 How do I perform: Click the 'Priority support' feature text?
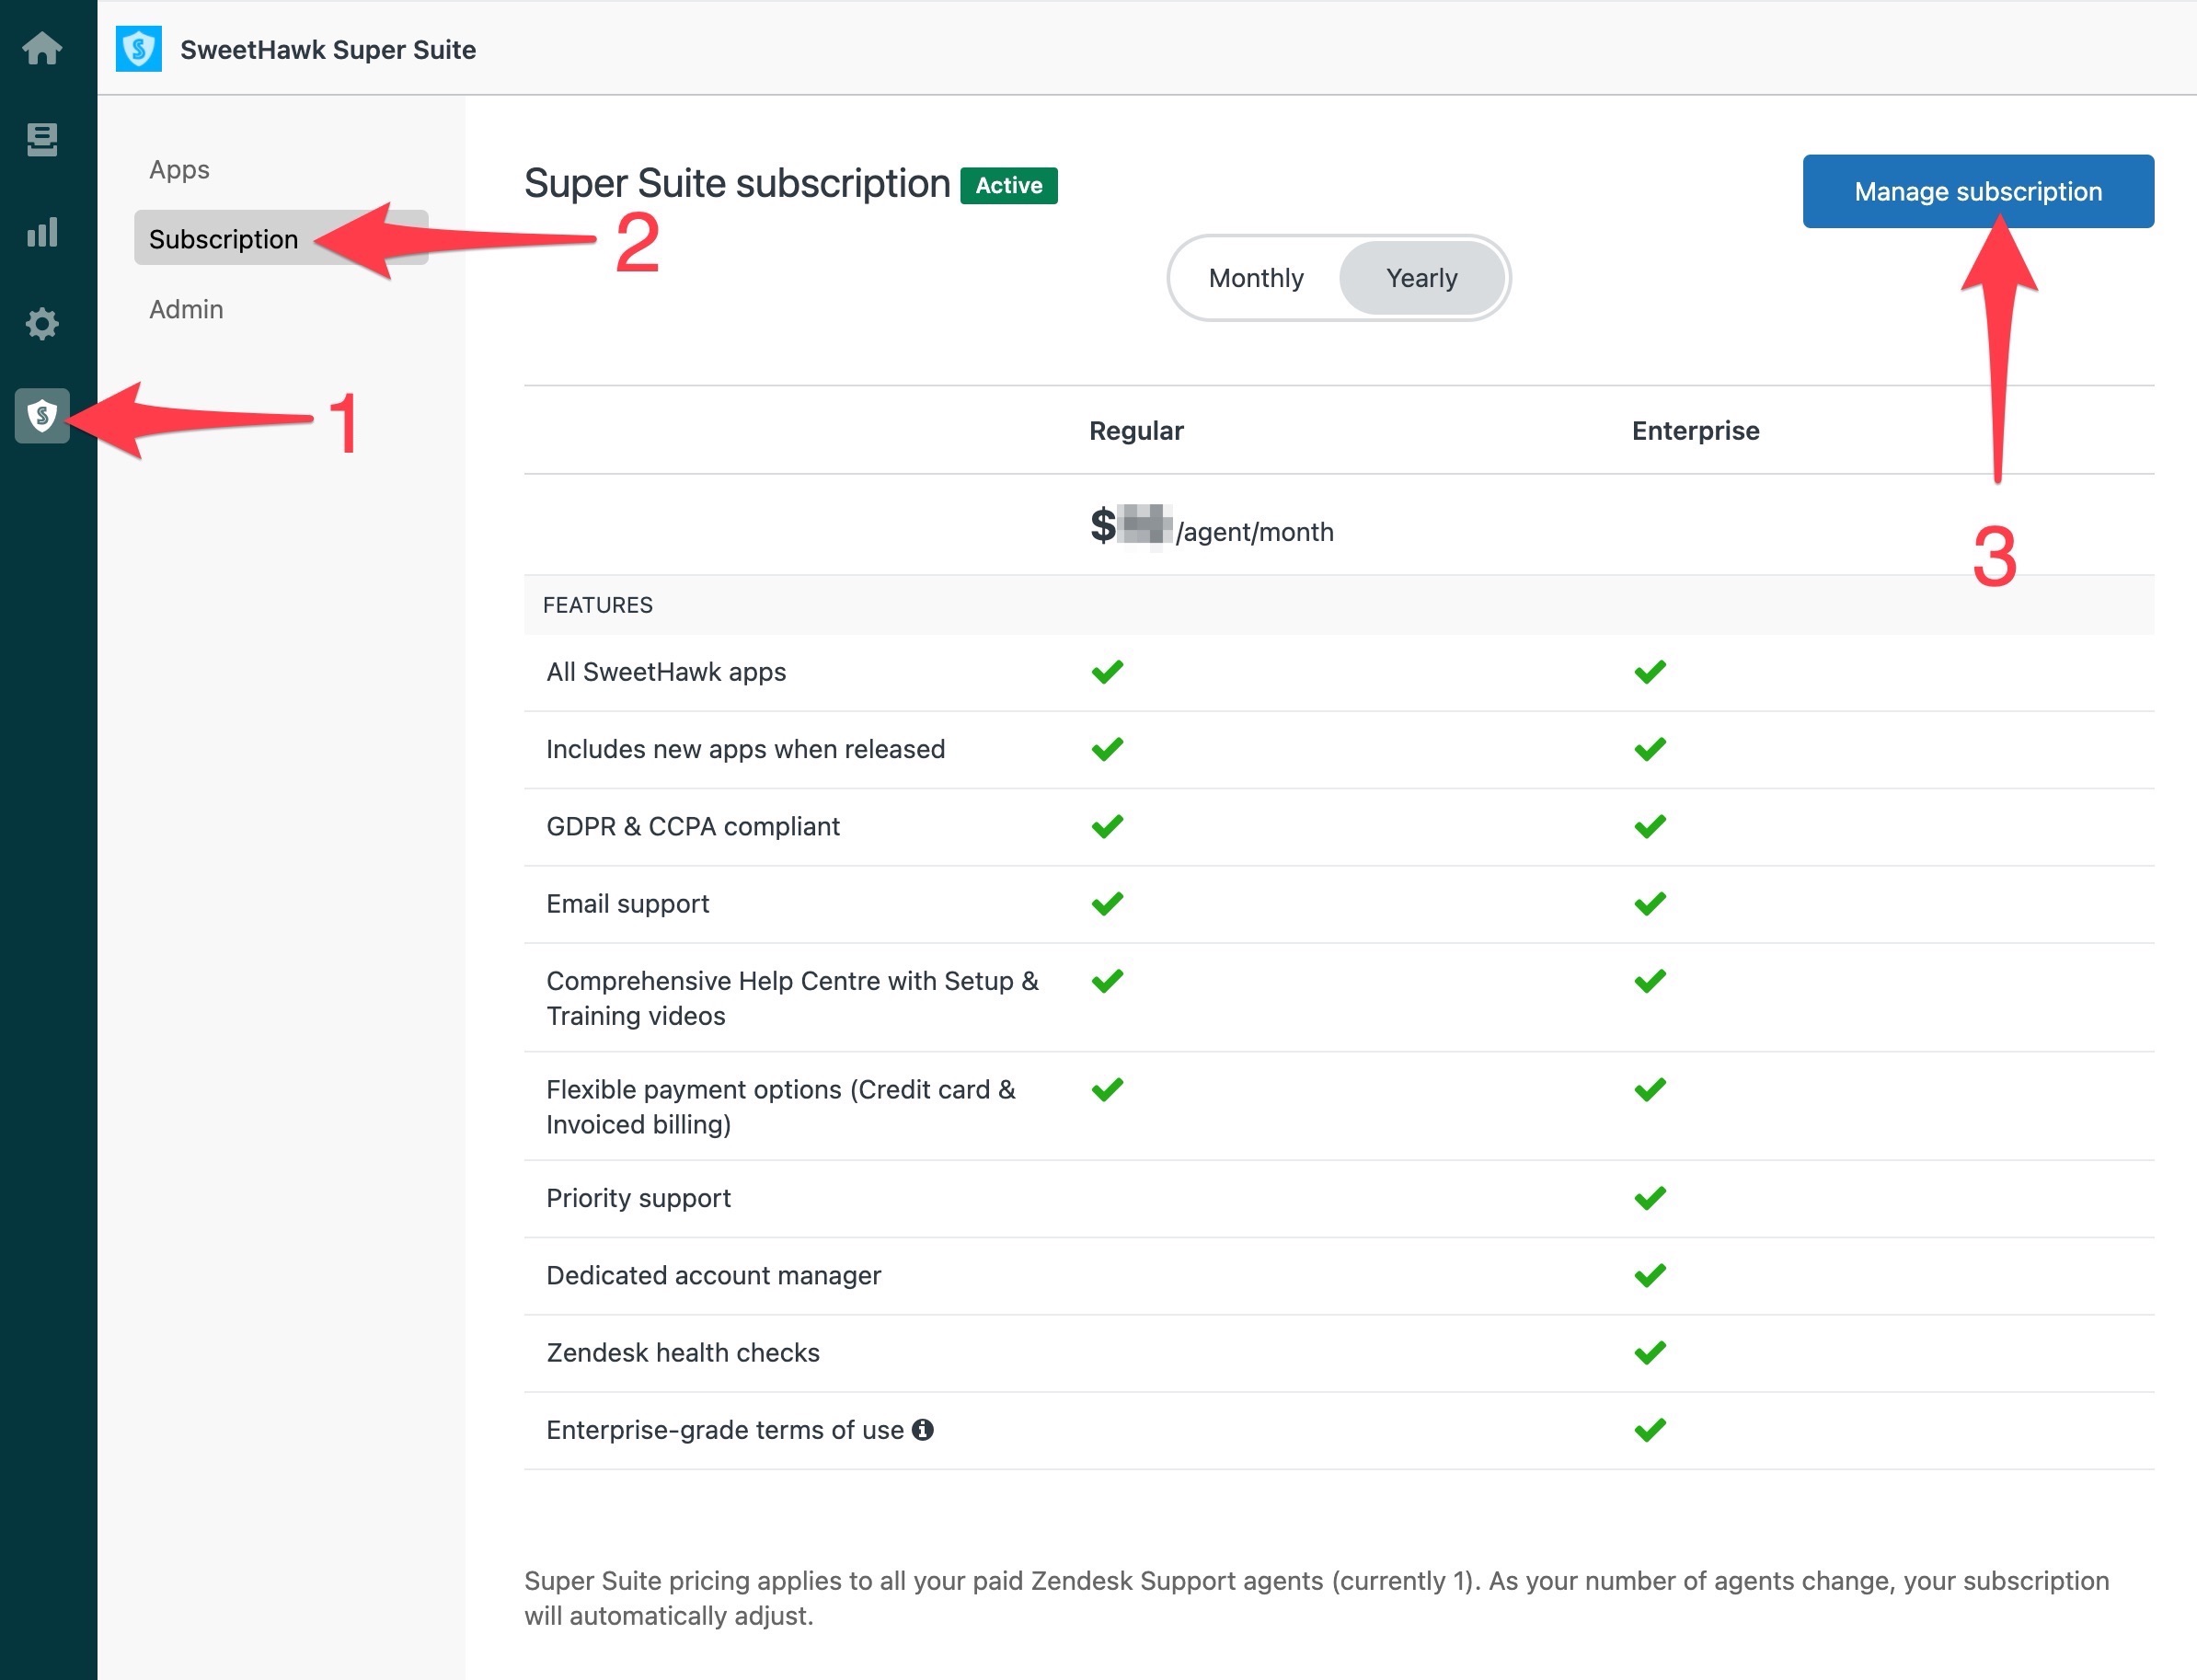pos(638,1198)
